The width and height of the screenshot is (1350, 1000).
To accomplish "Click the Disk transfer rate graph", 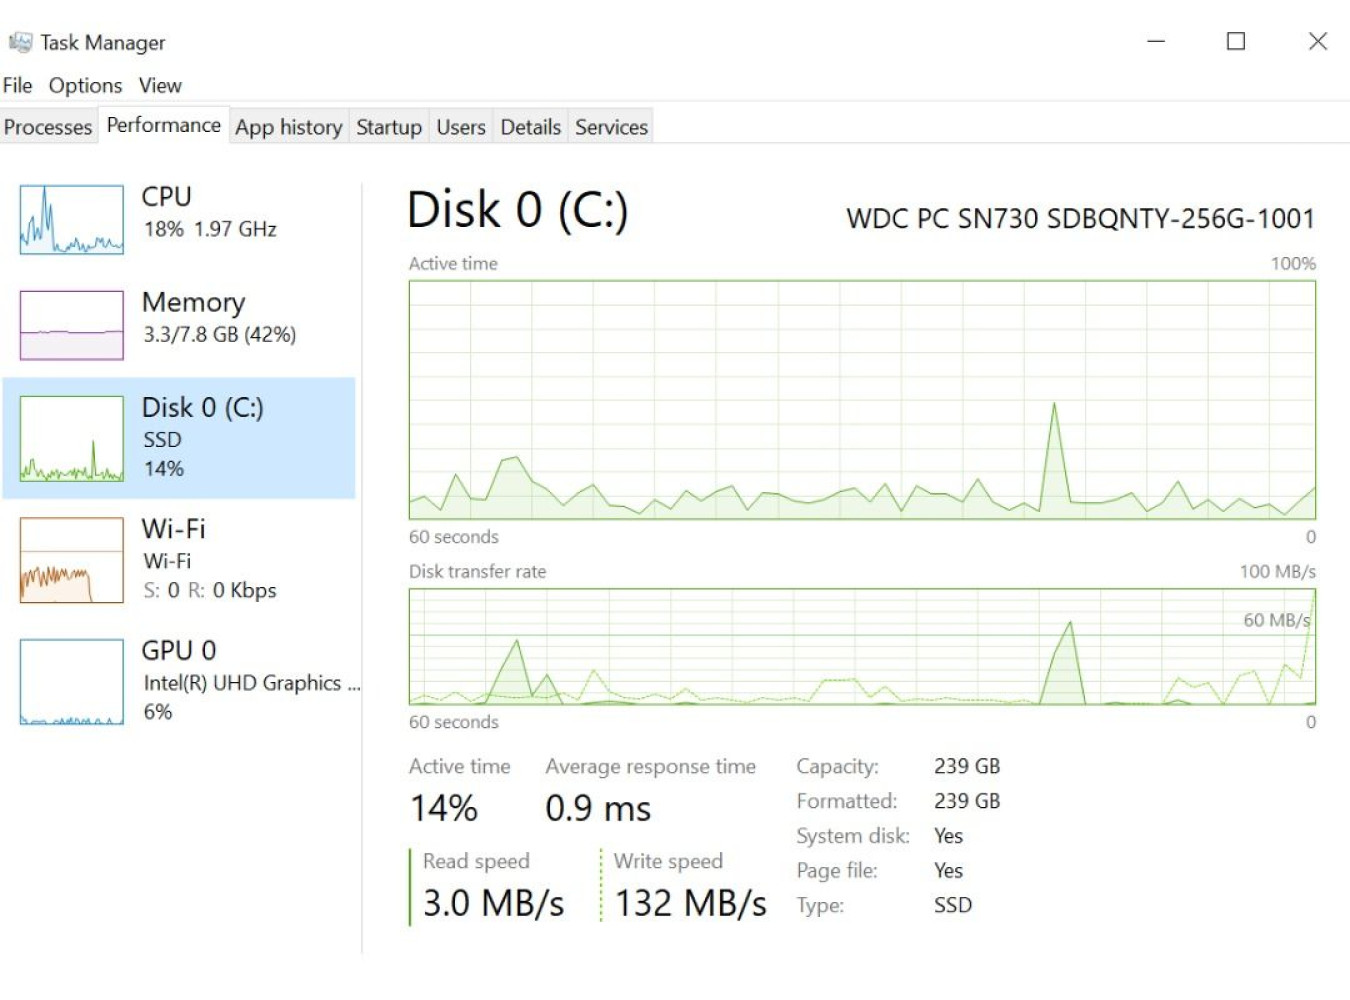I will pos(862,646).
